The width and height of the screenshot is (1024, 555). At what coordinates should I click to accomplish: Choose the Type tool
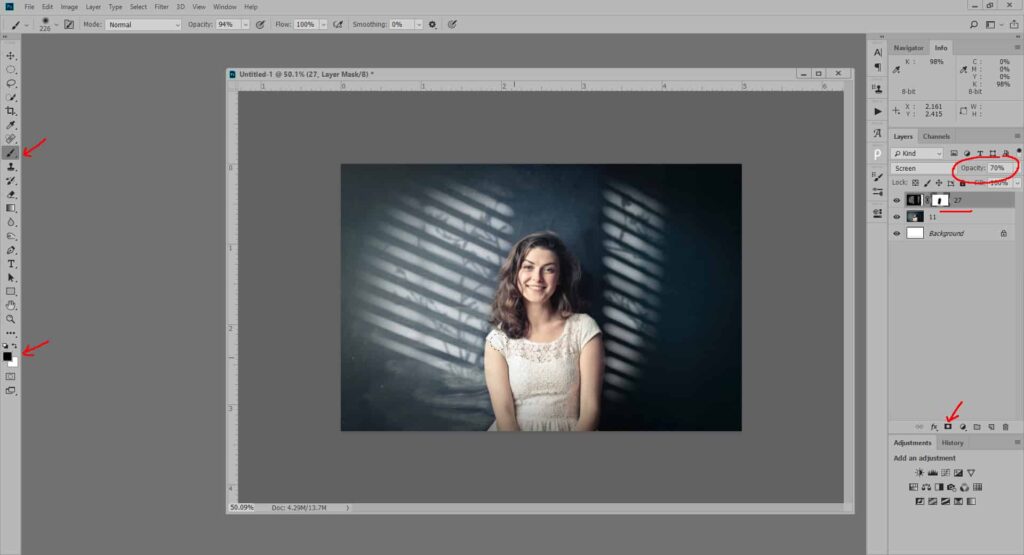[x=11, y=263]
